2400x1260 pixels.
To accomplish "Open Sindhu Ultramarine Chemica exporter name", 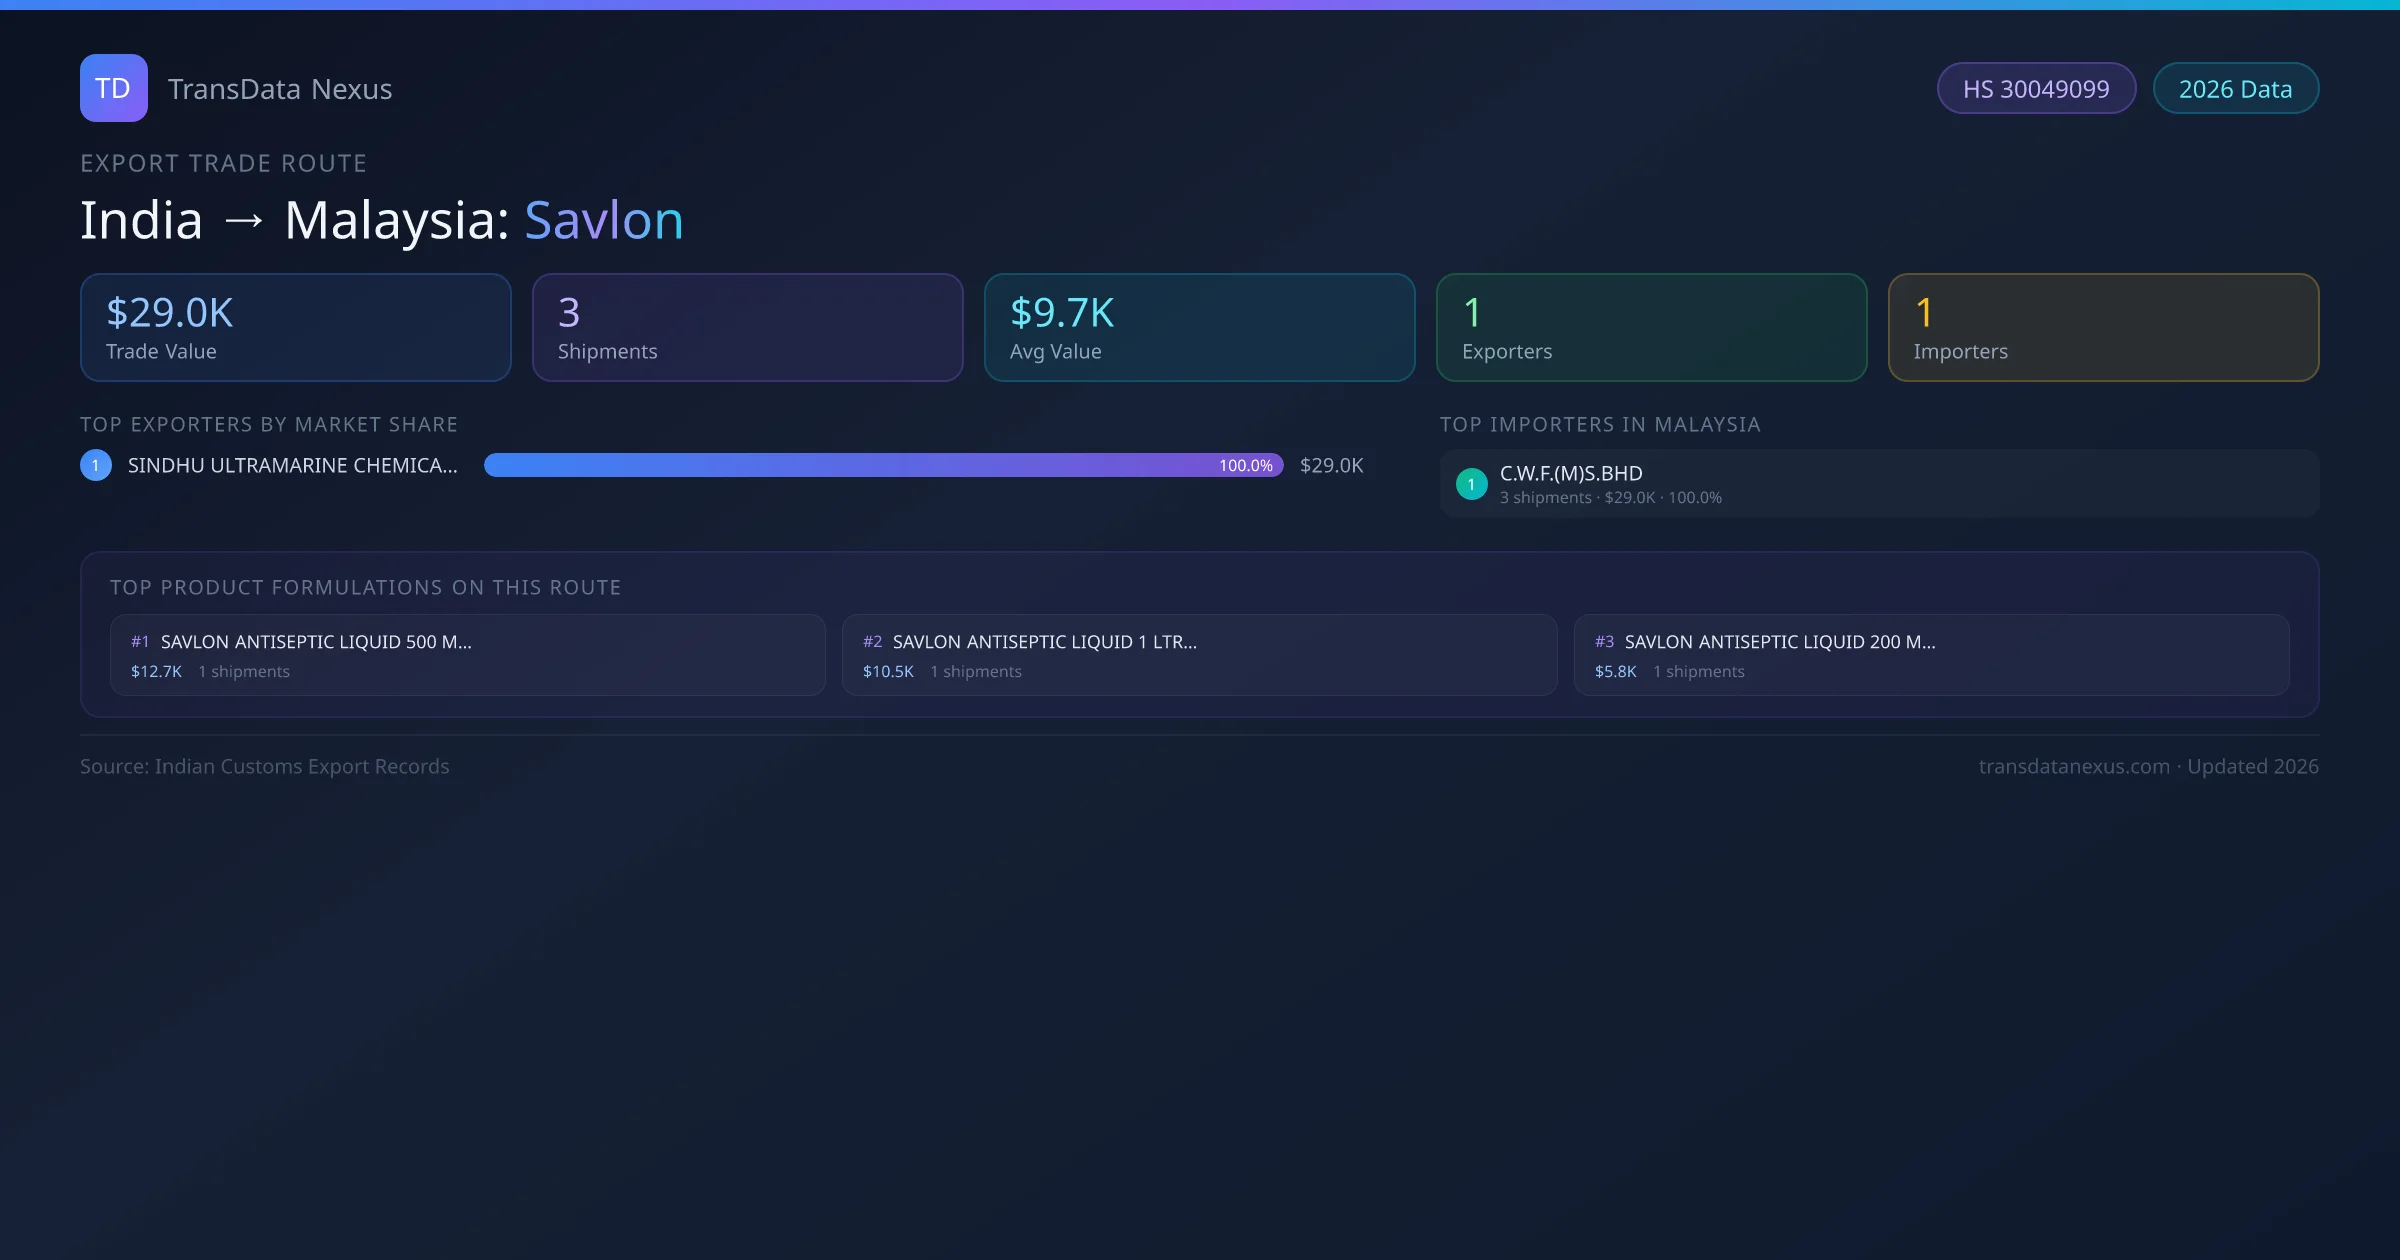I will point(292,465).
